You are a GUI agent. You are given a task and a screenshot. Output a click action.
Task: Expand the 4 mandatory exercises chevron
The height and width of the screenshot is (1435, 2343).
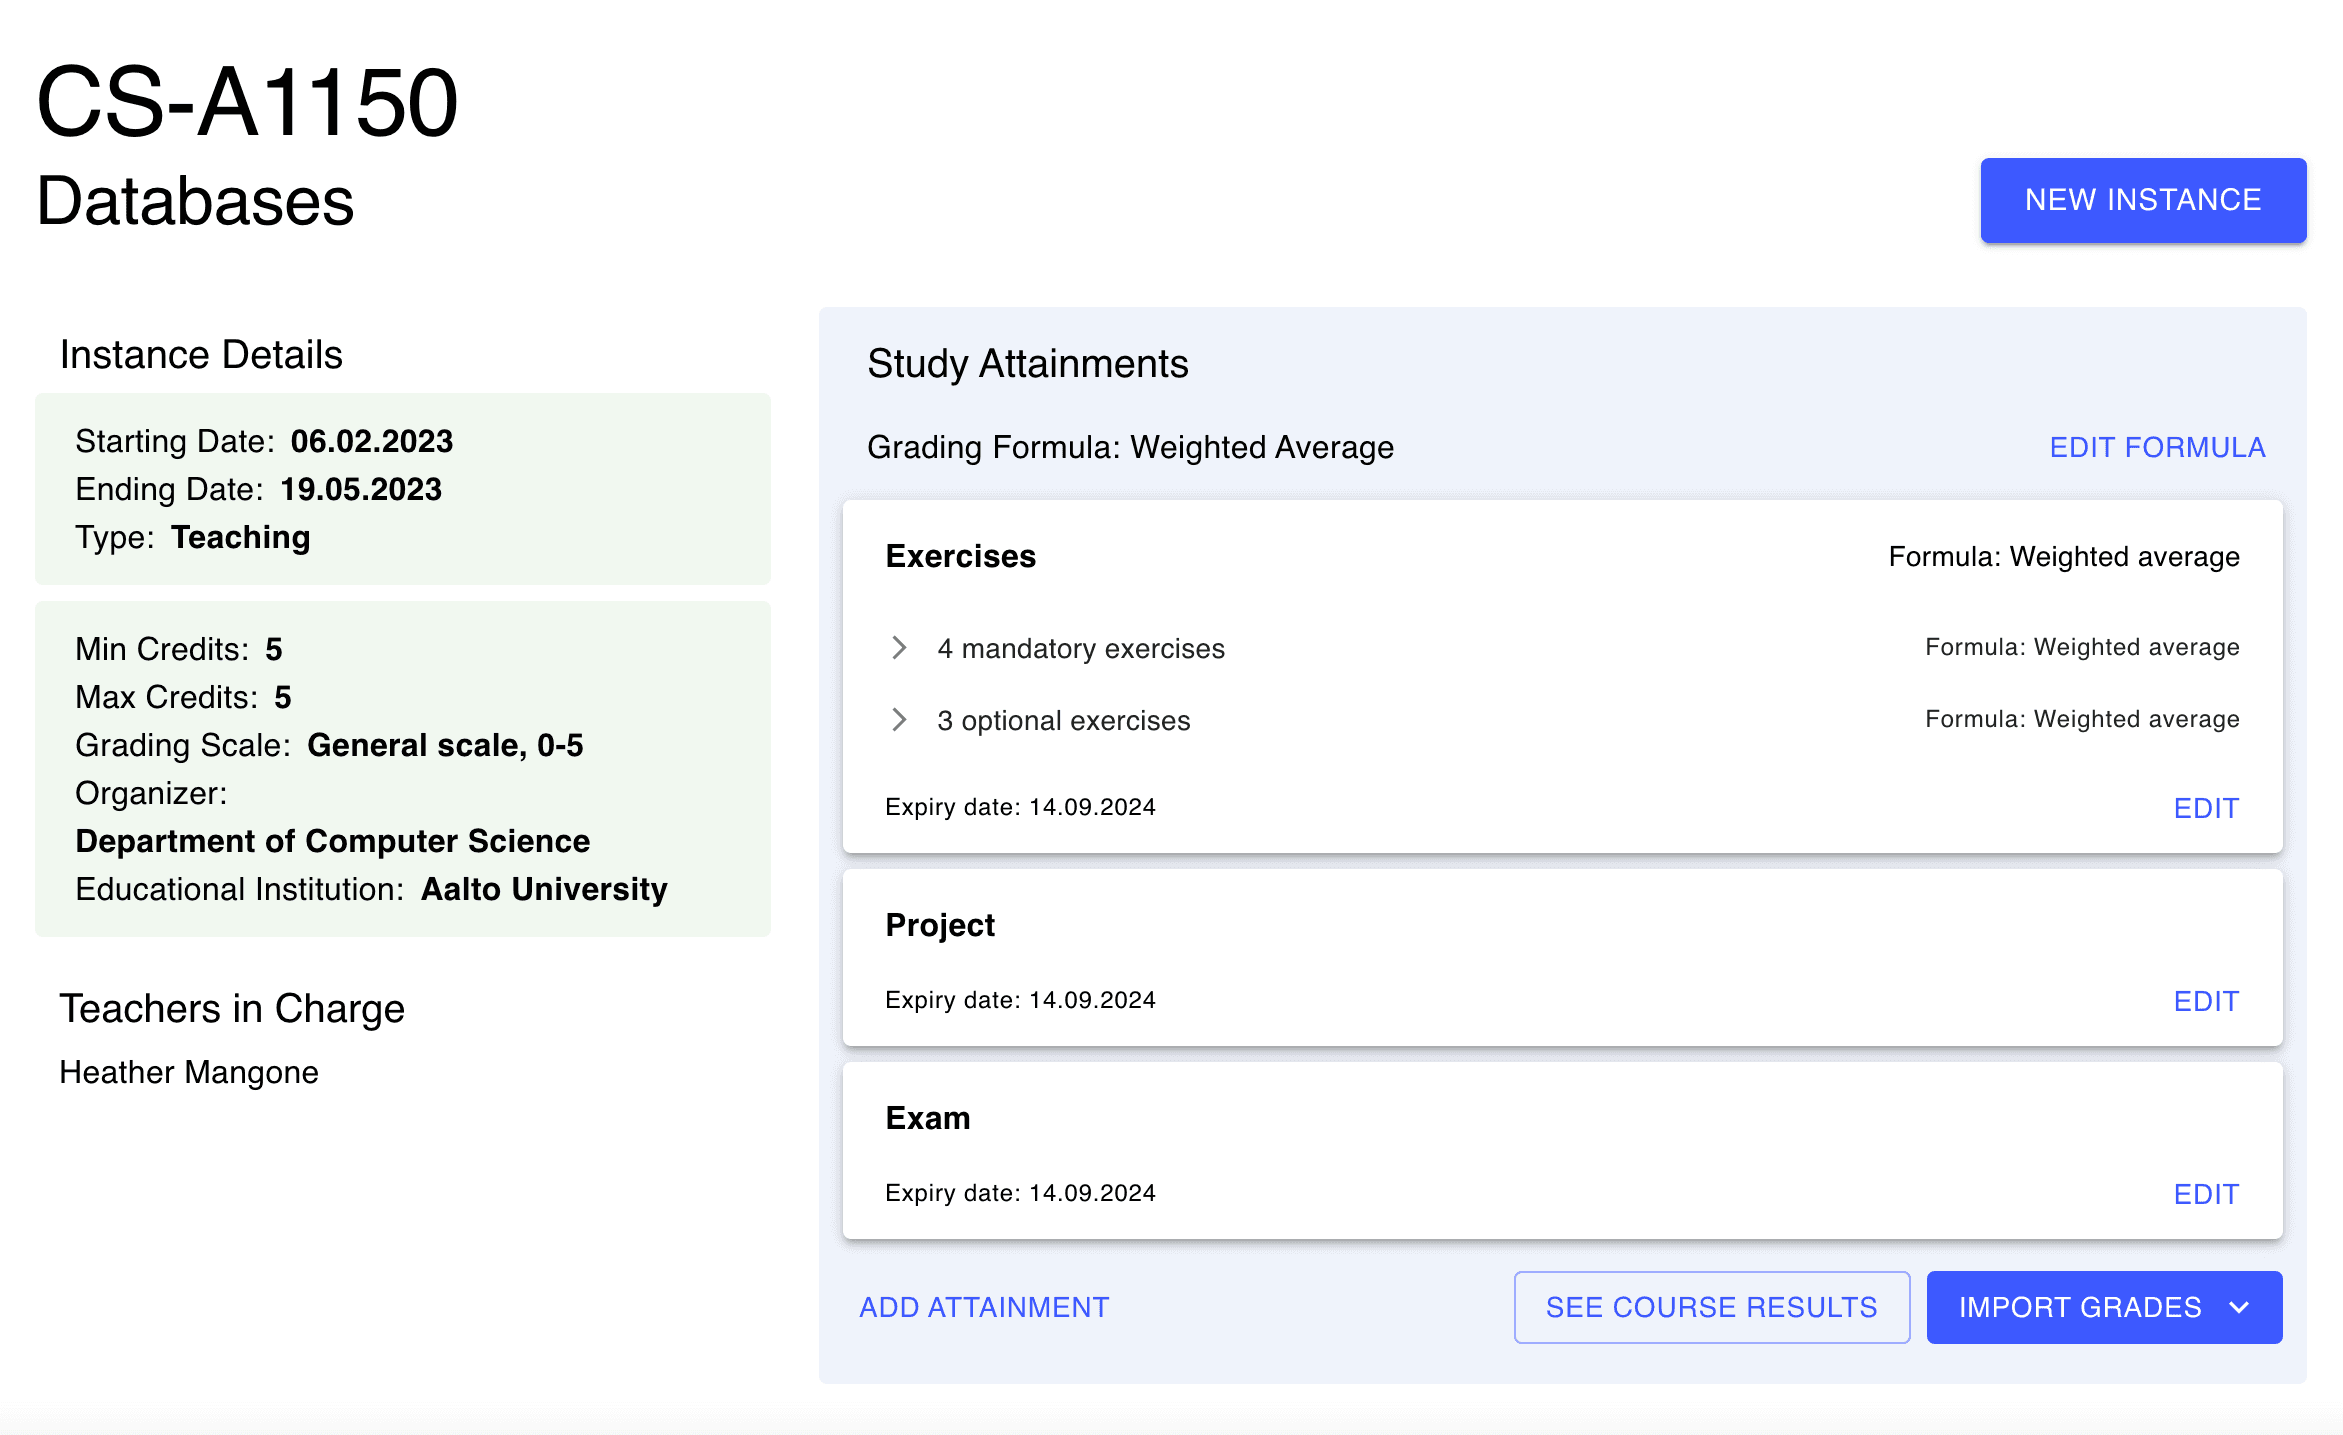[x=899, y=648]
